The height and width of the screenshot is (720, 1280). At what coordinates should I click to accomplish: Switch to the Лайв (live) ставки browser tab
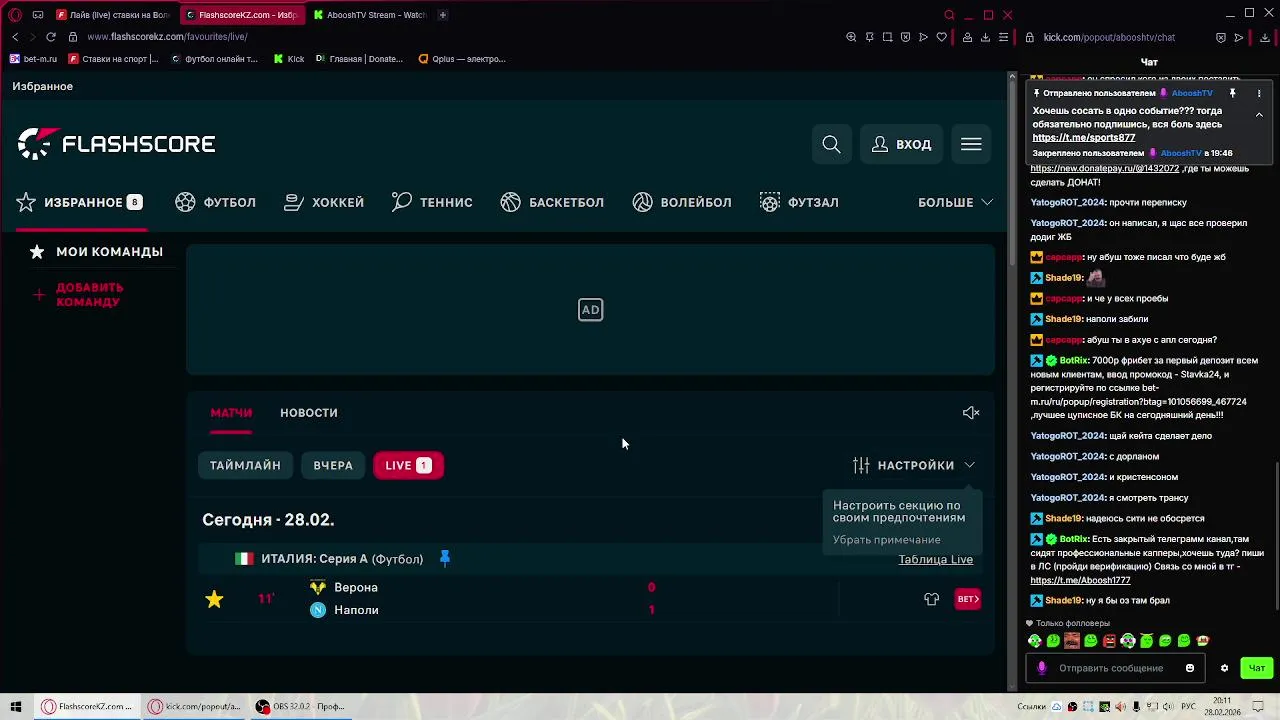(x=114, y=15)
